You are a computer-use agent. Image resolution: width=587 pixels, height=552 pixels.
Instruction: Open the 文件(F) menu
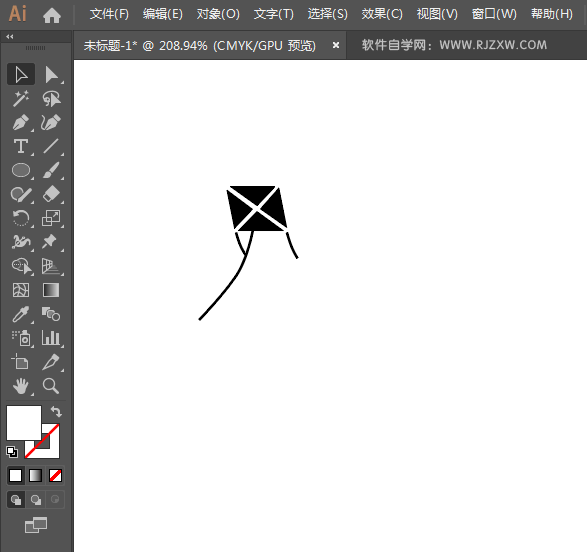pos(109,14)
